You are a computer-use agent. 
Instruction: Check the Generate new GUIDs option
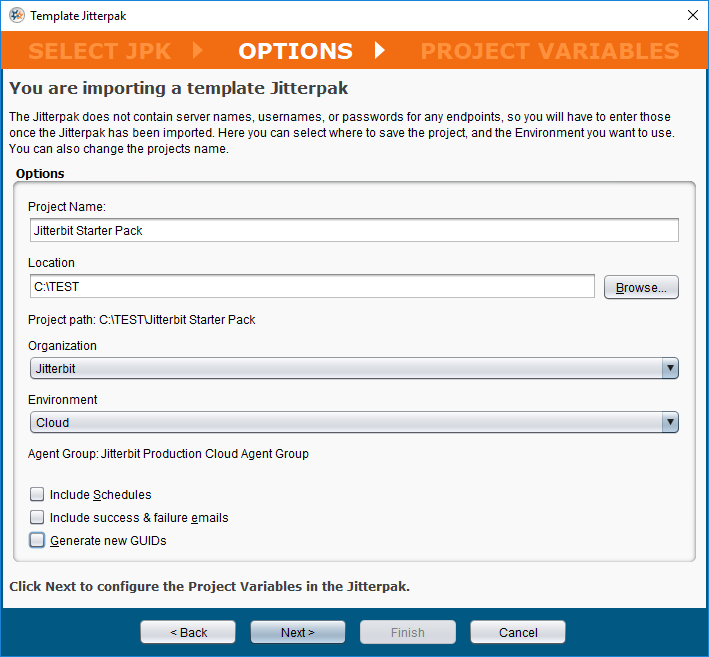coord(38,541)
